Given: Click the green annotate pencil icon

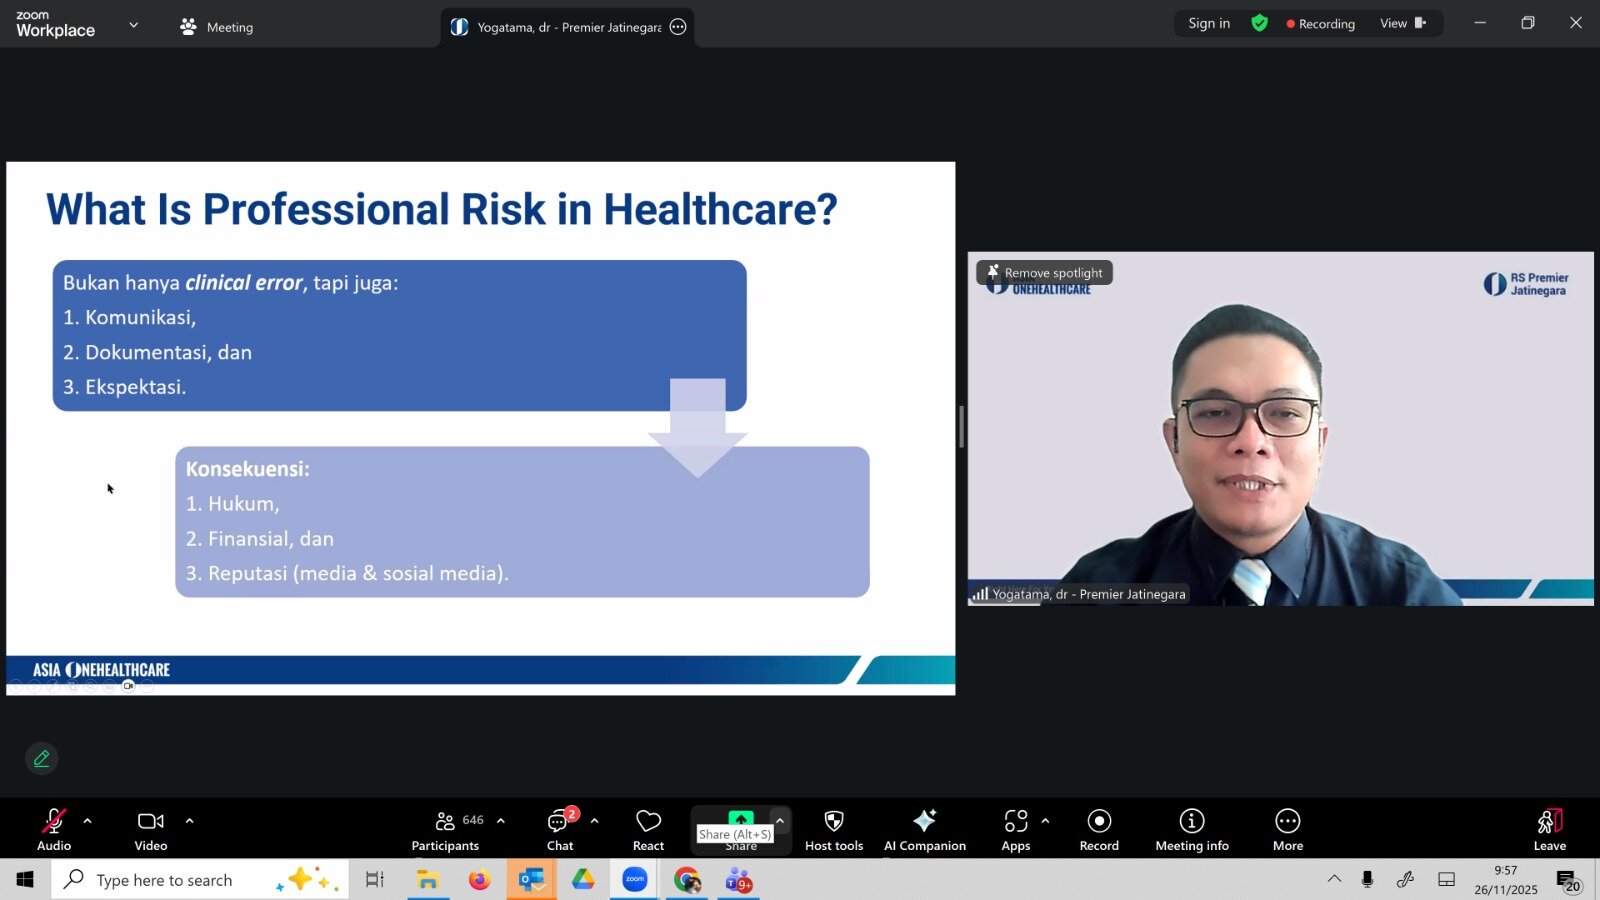Looking at the screenshot, I should point(42,759).
